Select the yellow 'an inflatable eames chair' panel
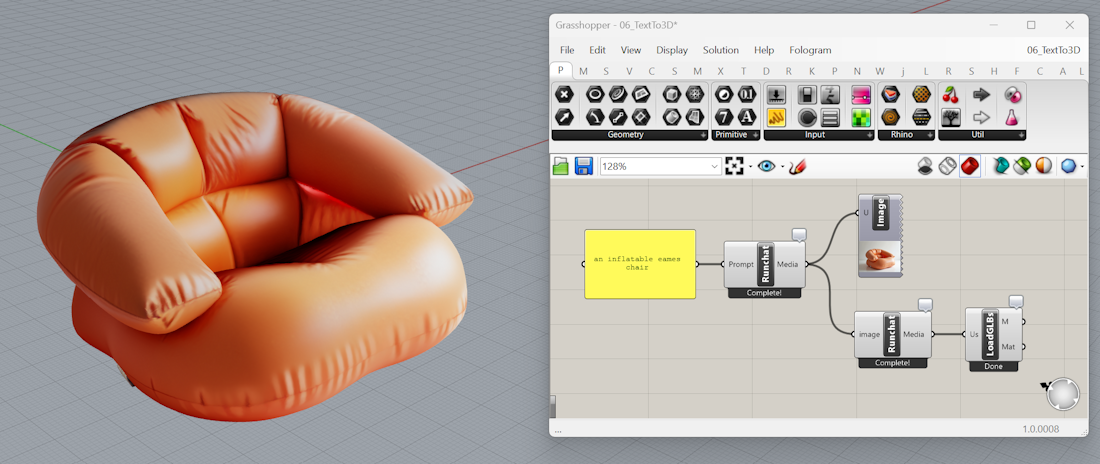 point(640,264)
